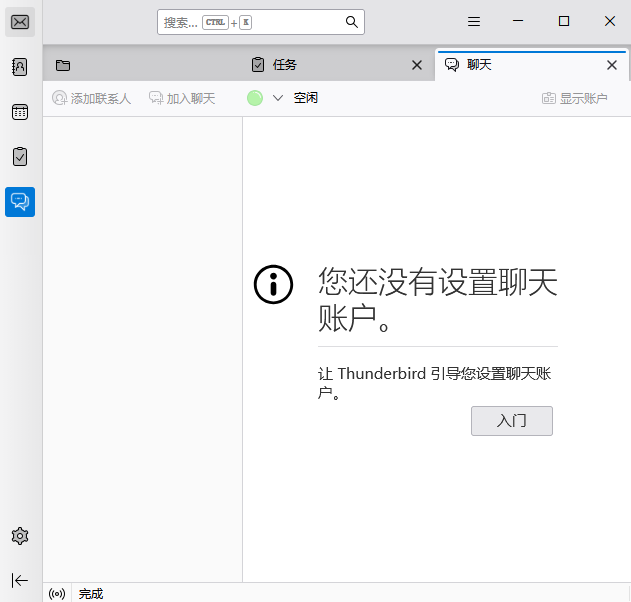Open the Tasks space in sidebar
Screen dimensions: 631x602
[20, 157]
